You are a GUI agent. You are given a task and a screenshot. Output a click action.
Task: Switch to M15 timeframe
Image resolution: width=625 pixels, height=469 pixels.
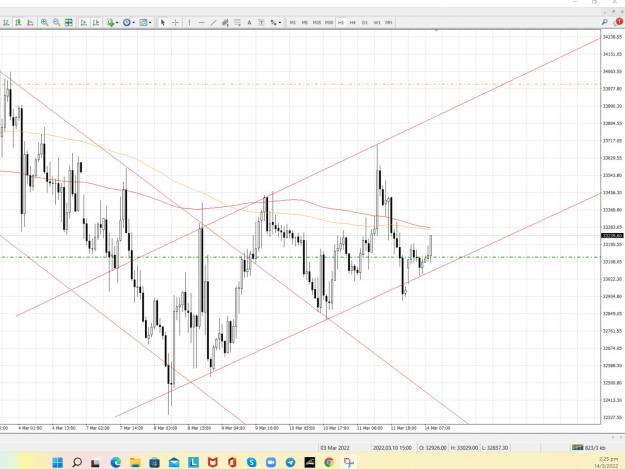(x=316, y=23)
